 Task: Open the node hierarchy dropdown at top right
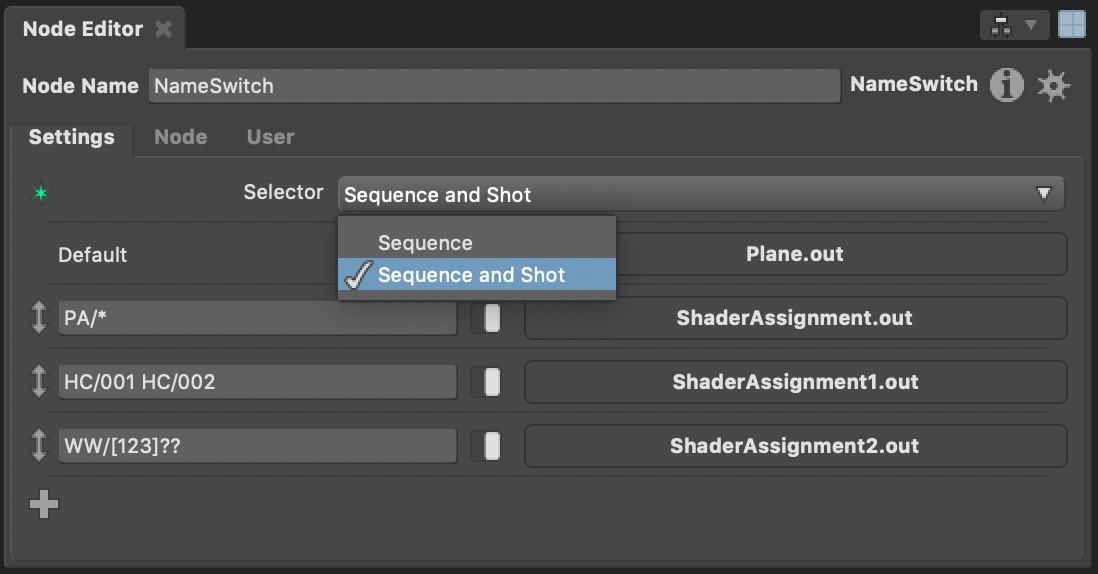pyautogui.click(x=1014, y=27)
